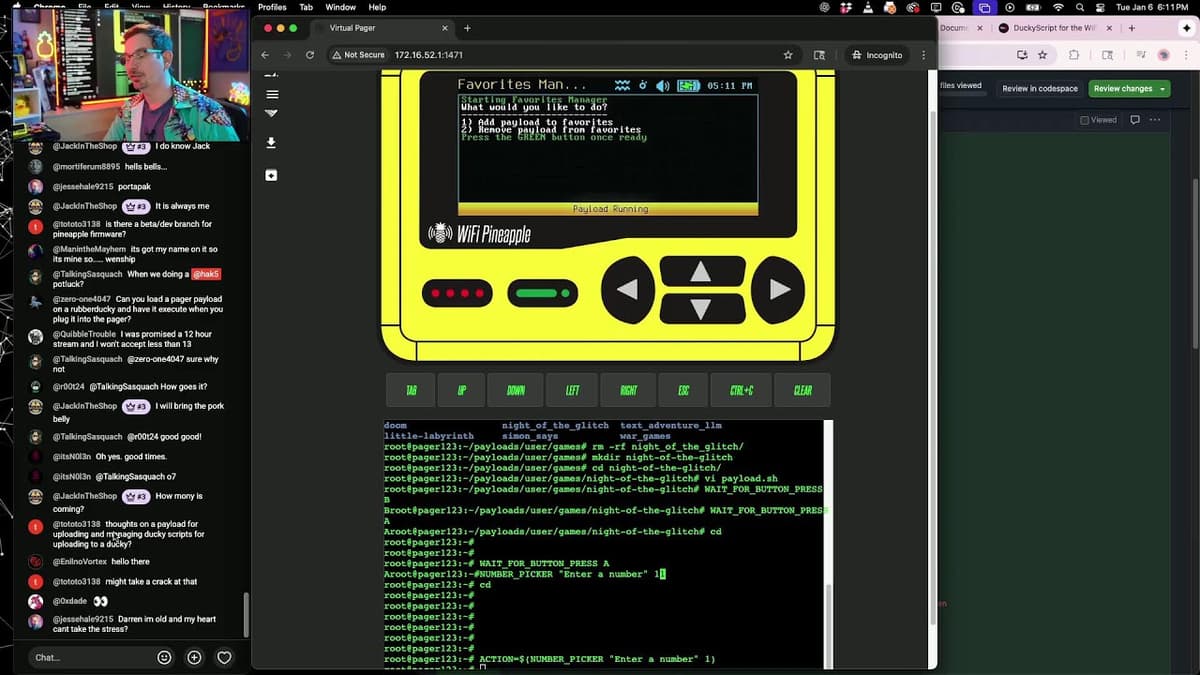The height and width of the screenshot is (675, 1200).
Task: Open the Window menu in the menu bar
Action: [x=341, y=7]
